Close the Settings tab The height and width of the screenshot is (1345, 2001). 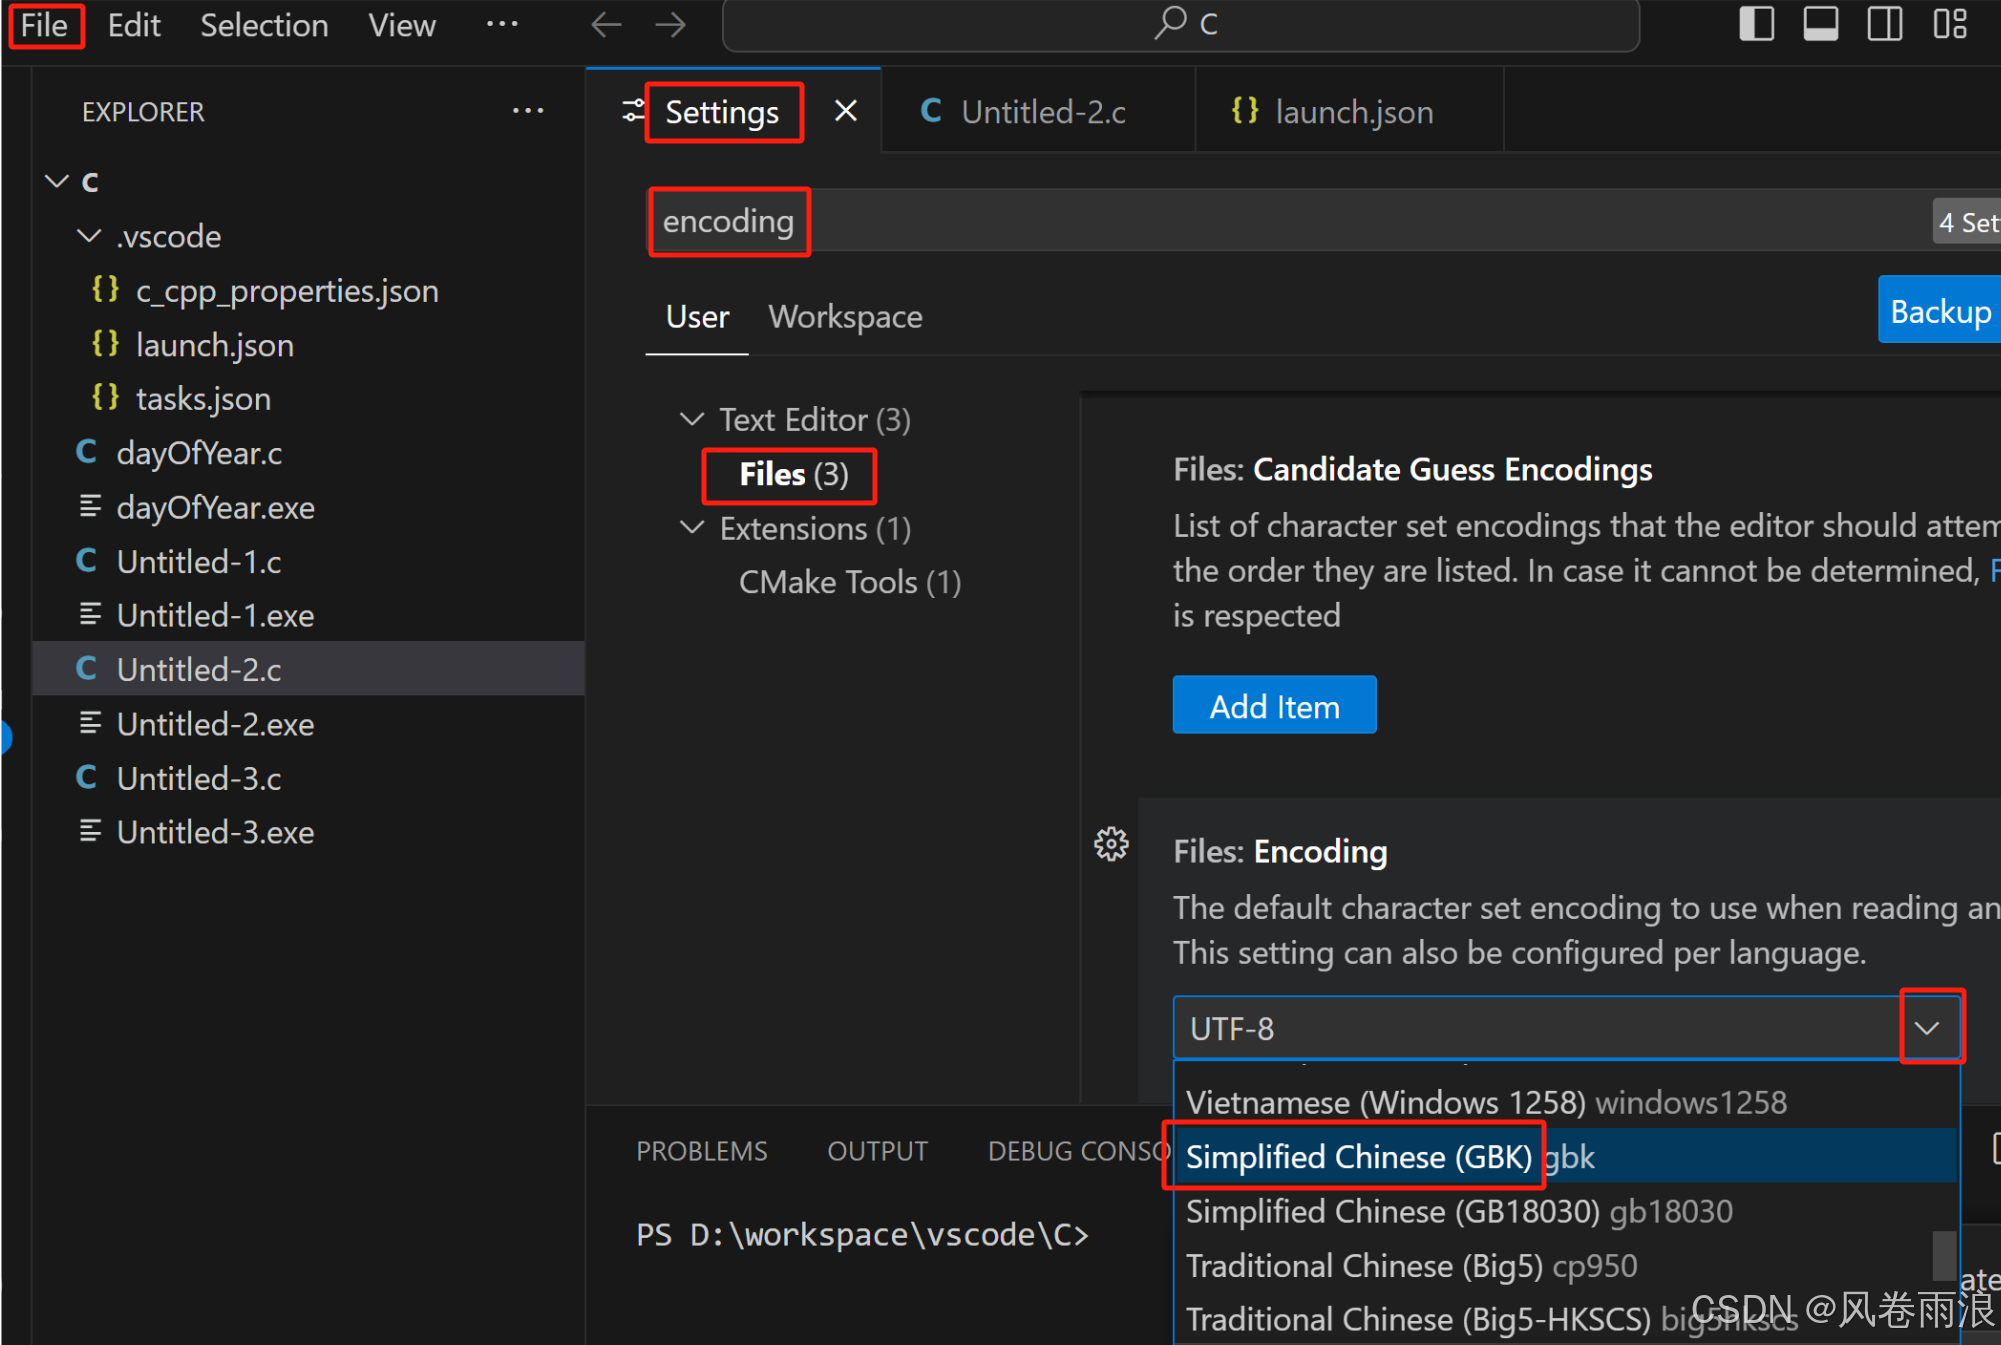pyautogui.click(x=845, y=111)
